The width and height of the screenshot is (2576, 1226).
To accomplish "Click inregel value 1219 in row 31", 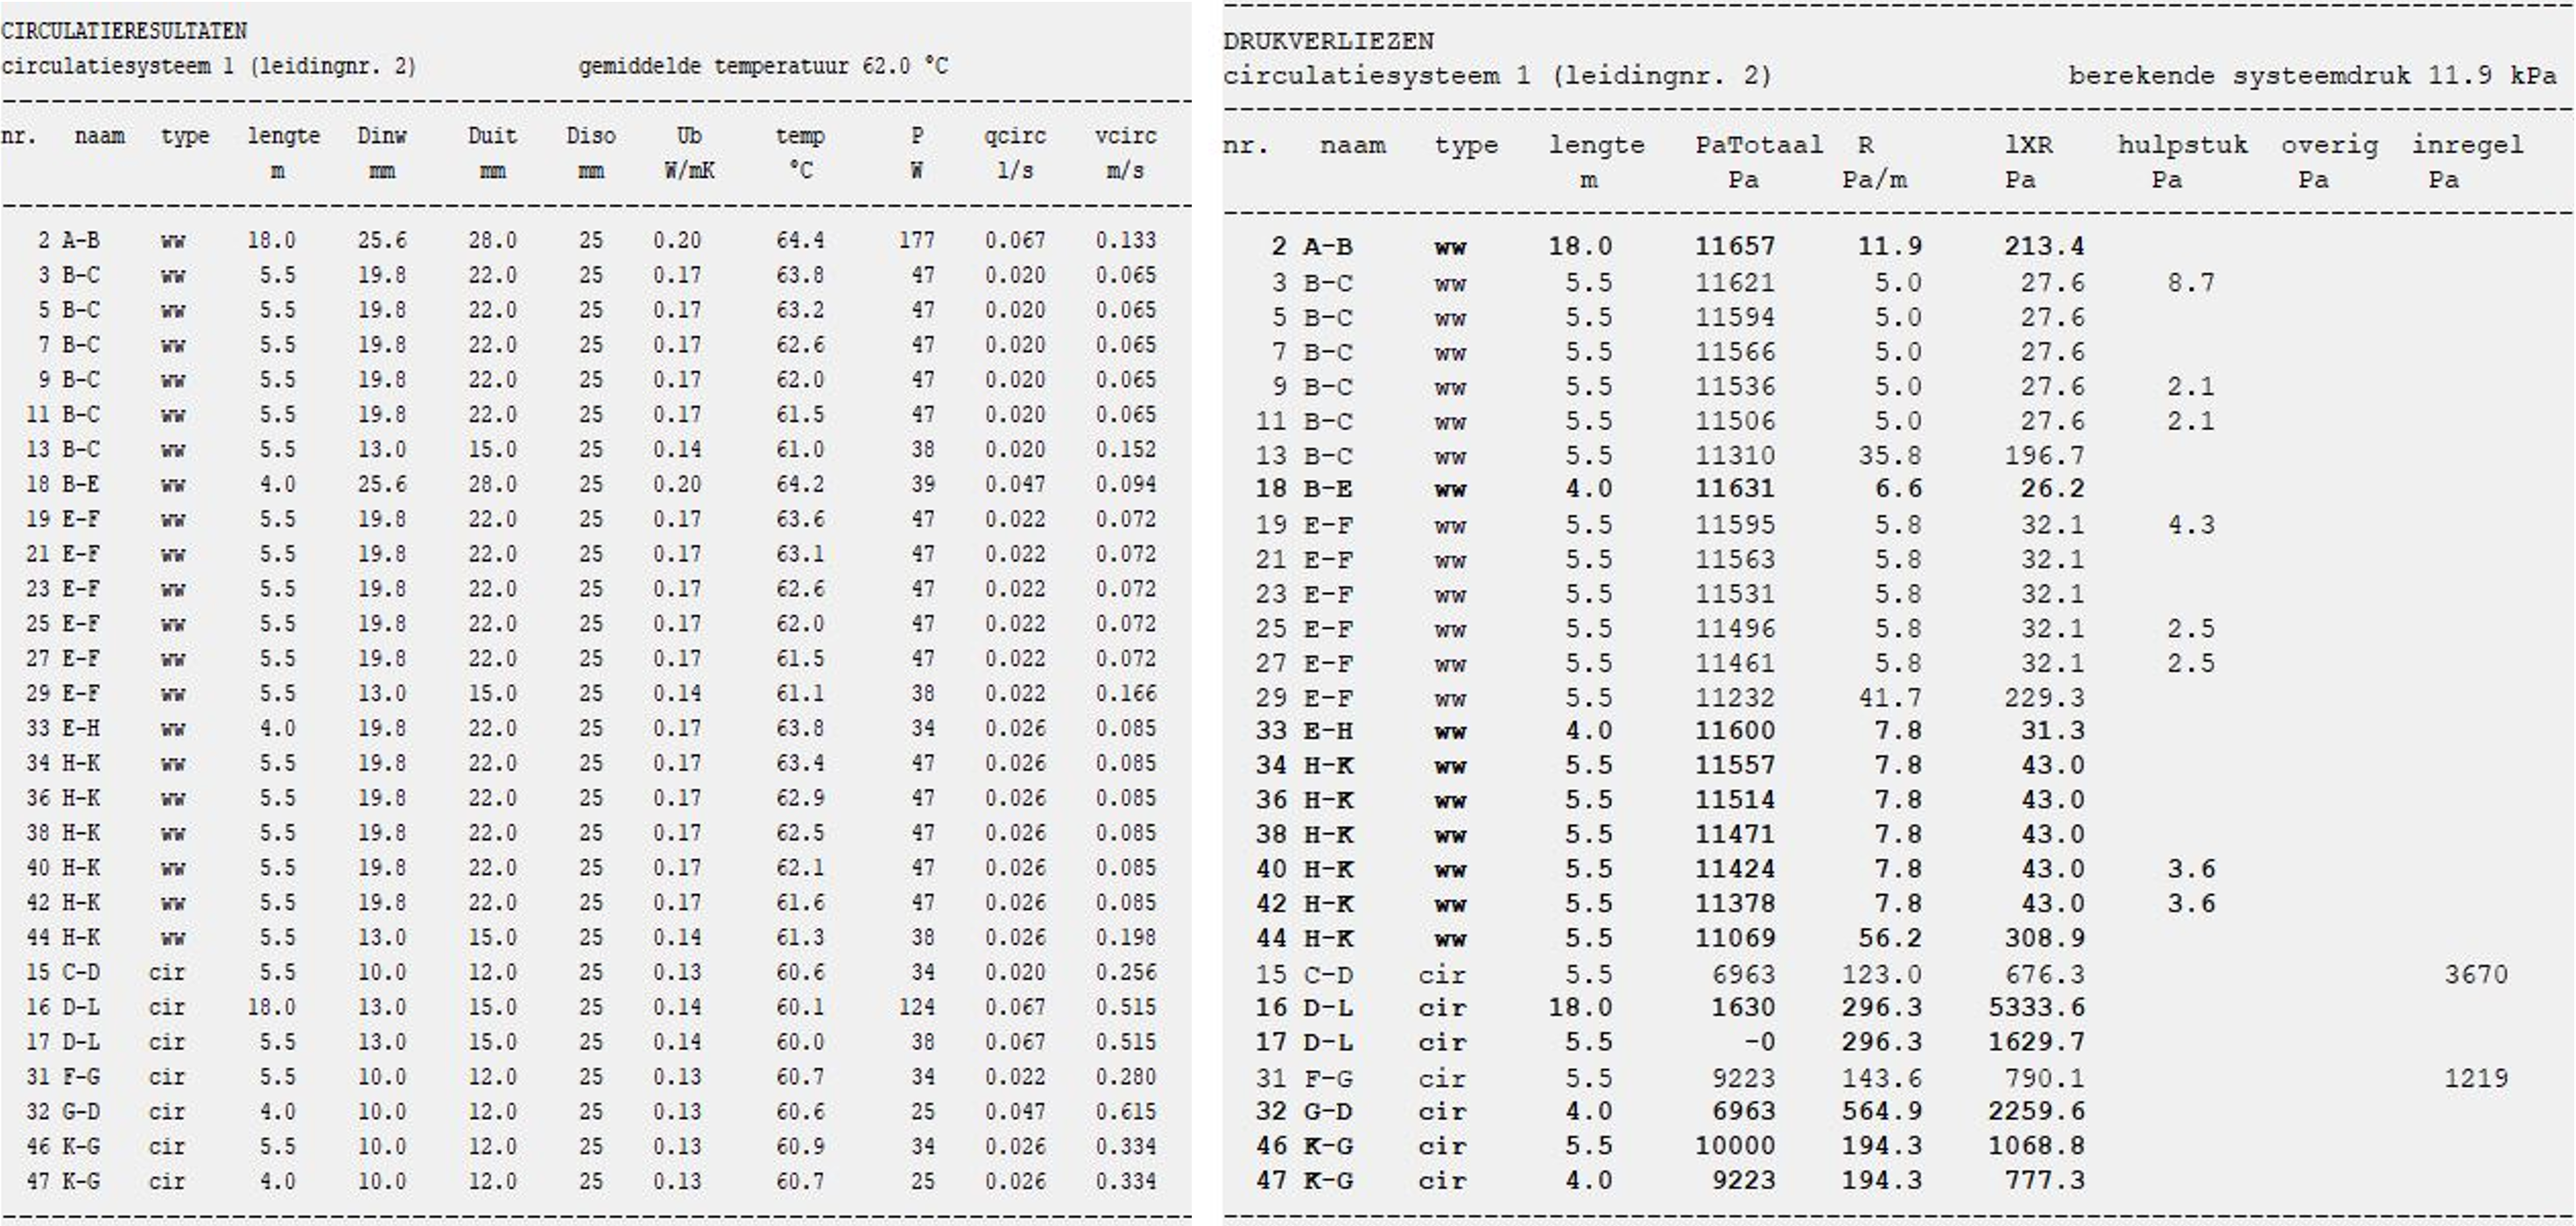I will coord(2476,1078).
